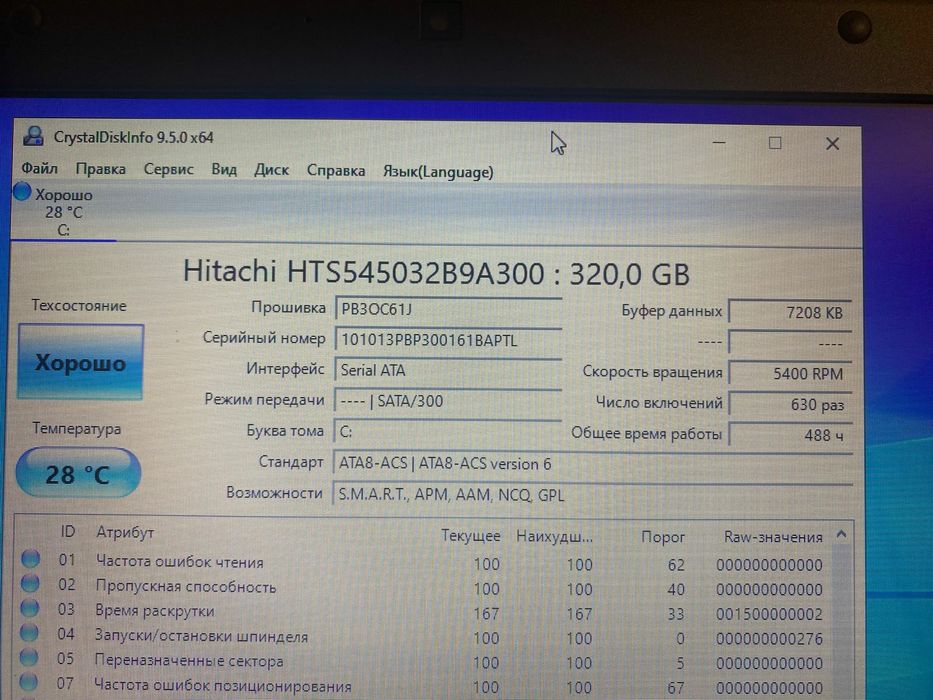Click the CrystalDiskInfo app icon in title bar
The height and width of the screenshot is (700, 933).
pyautogui.click(x=33, y=136)
